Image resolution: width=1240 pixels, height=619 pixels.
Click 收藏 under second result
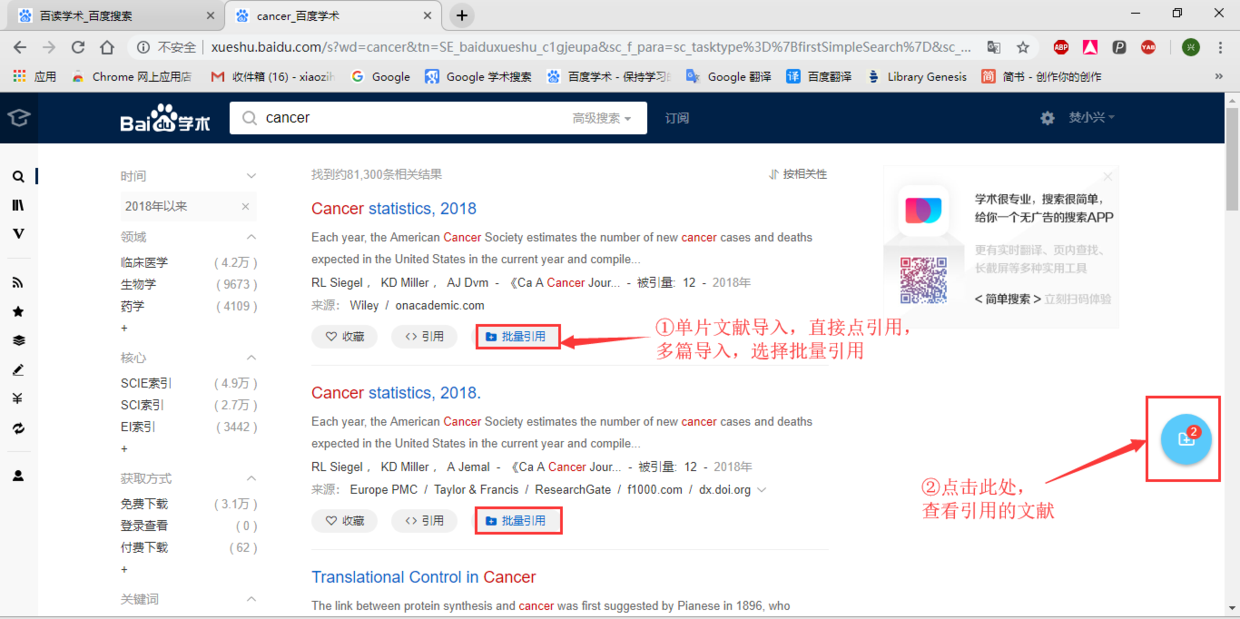click(x=345, y=521)
